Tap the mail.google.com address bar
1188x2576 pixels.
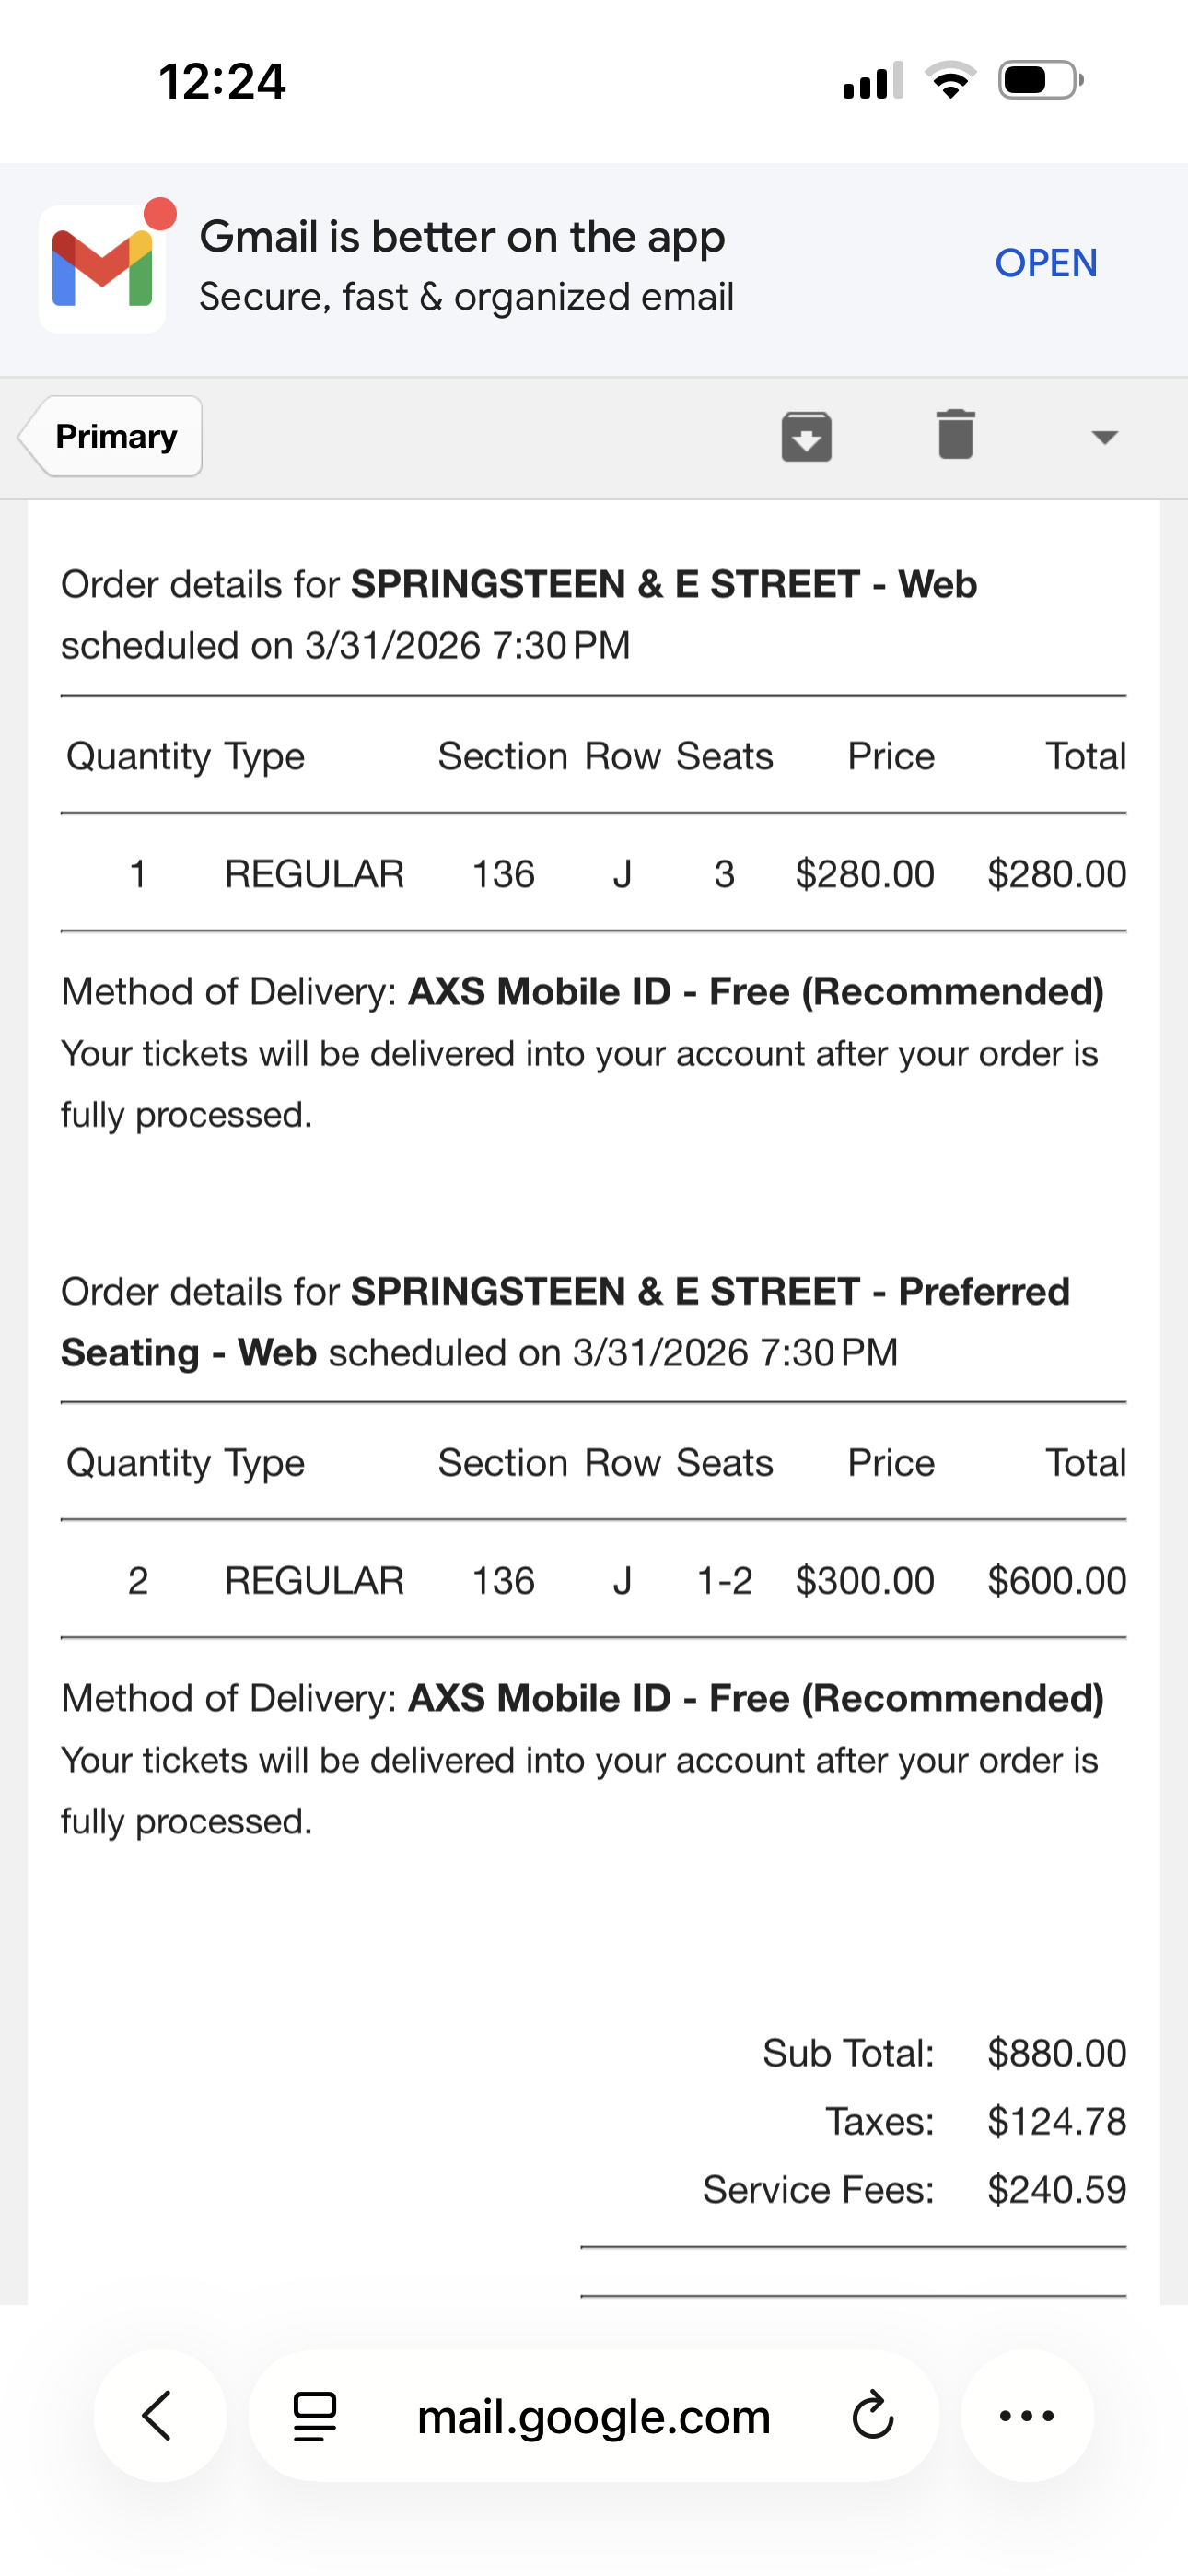[593, 2416]
